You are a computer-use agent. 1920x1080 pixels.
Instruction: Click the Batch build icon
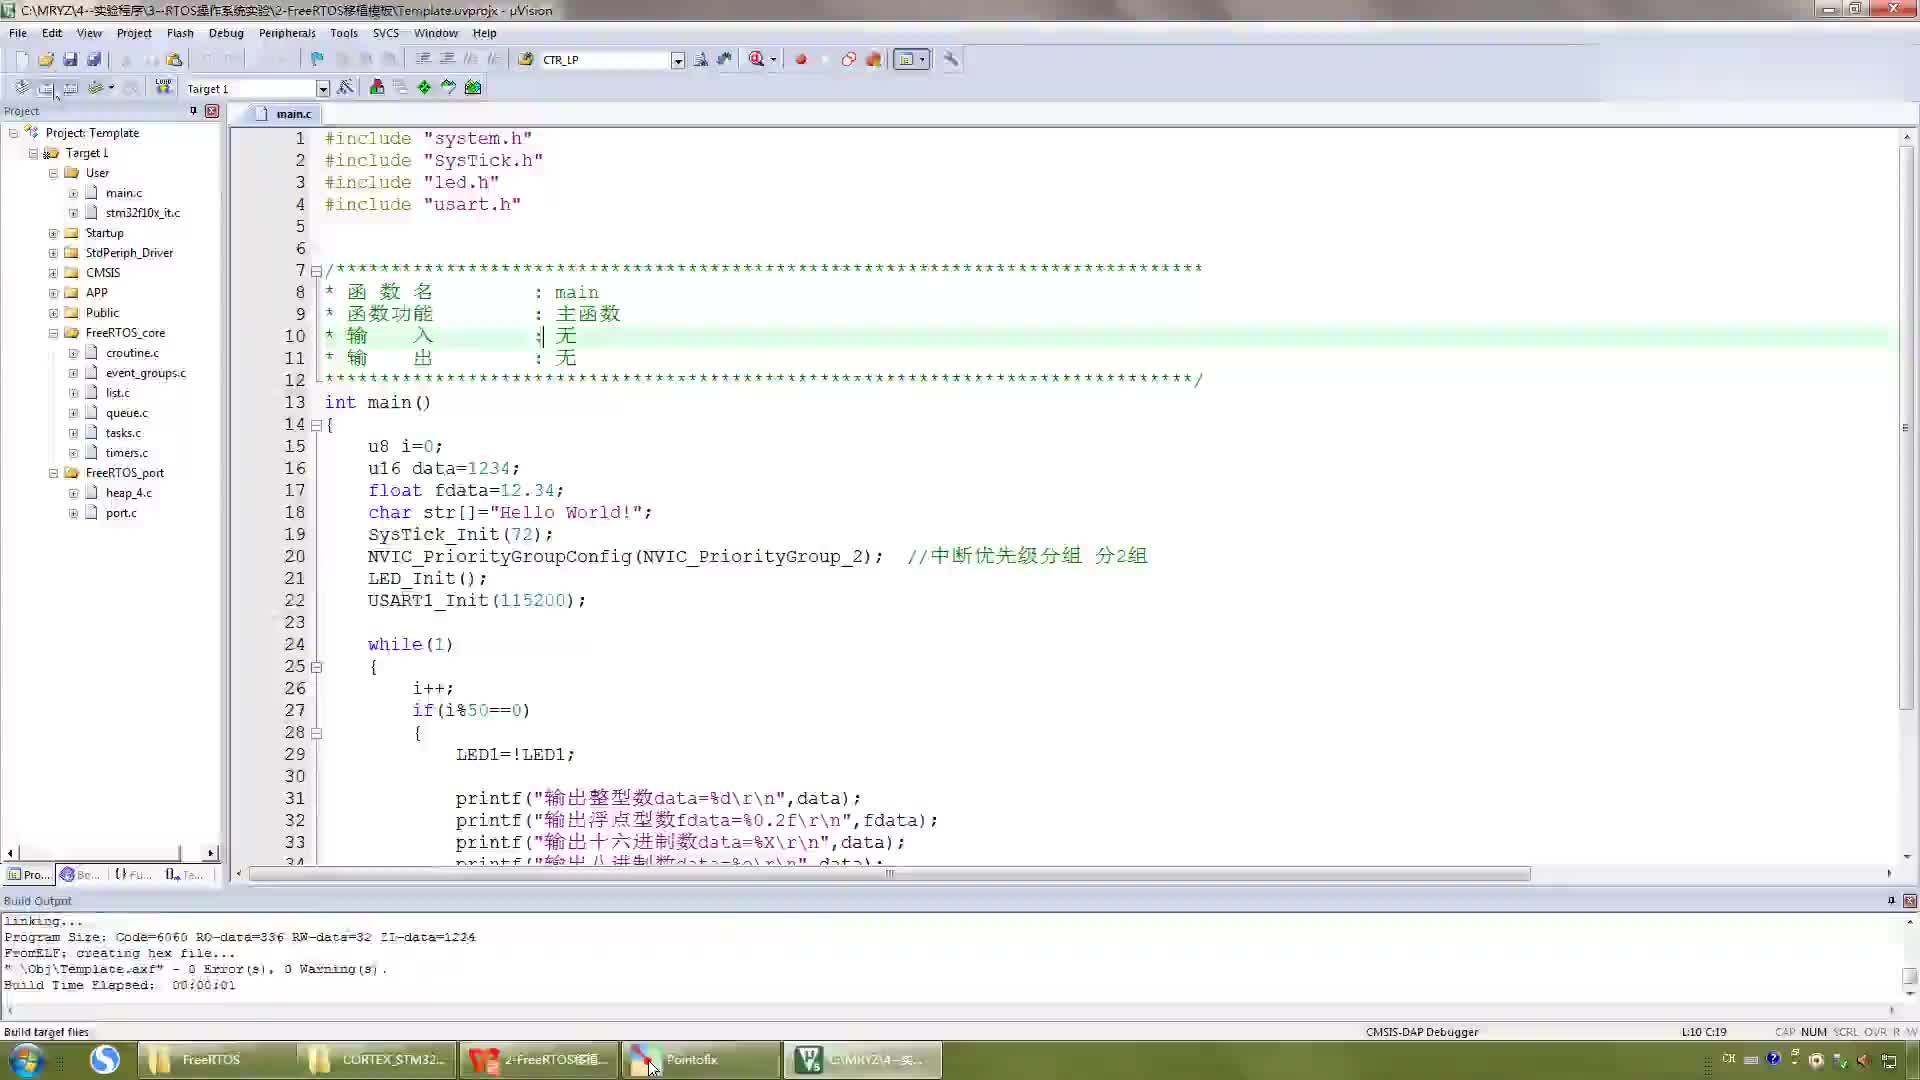(x=95, y=88)
